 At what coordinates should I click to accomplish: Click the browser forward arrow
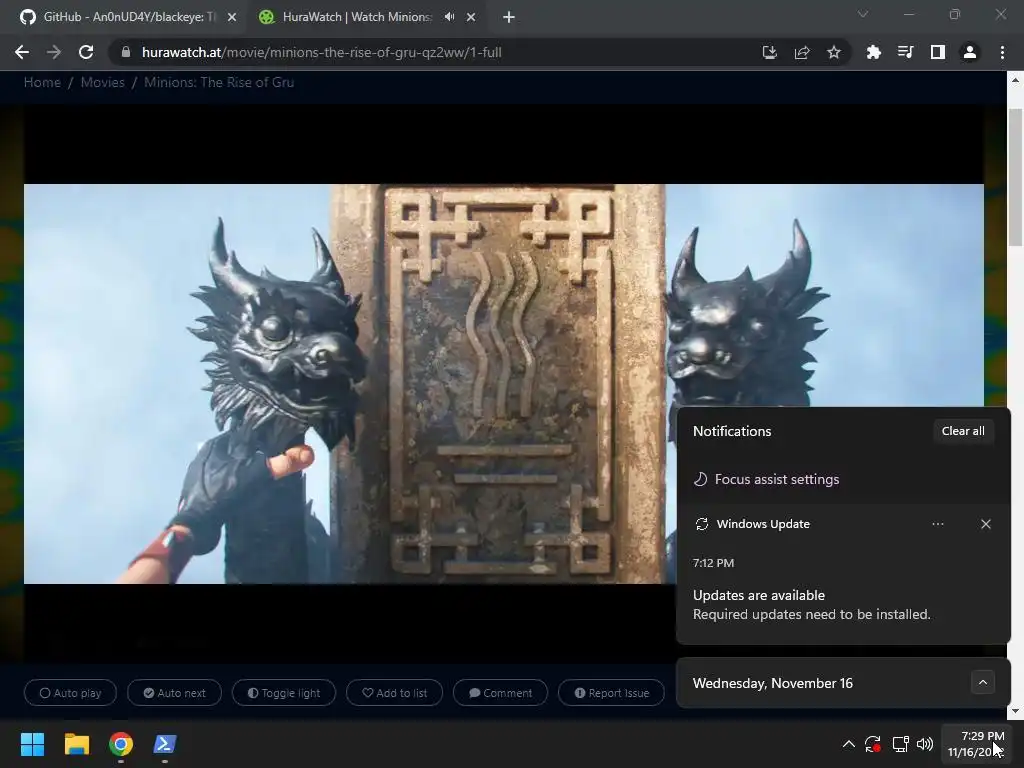click(x=54, y=52)
